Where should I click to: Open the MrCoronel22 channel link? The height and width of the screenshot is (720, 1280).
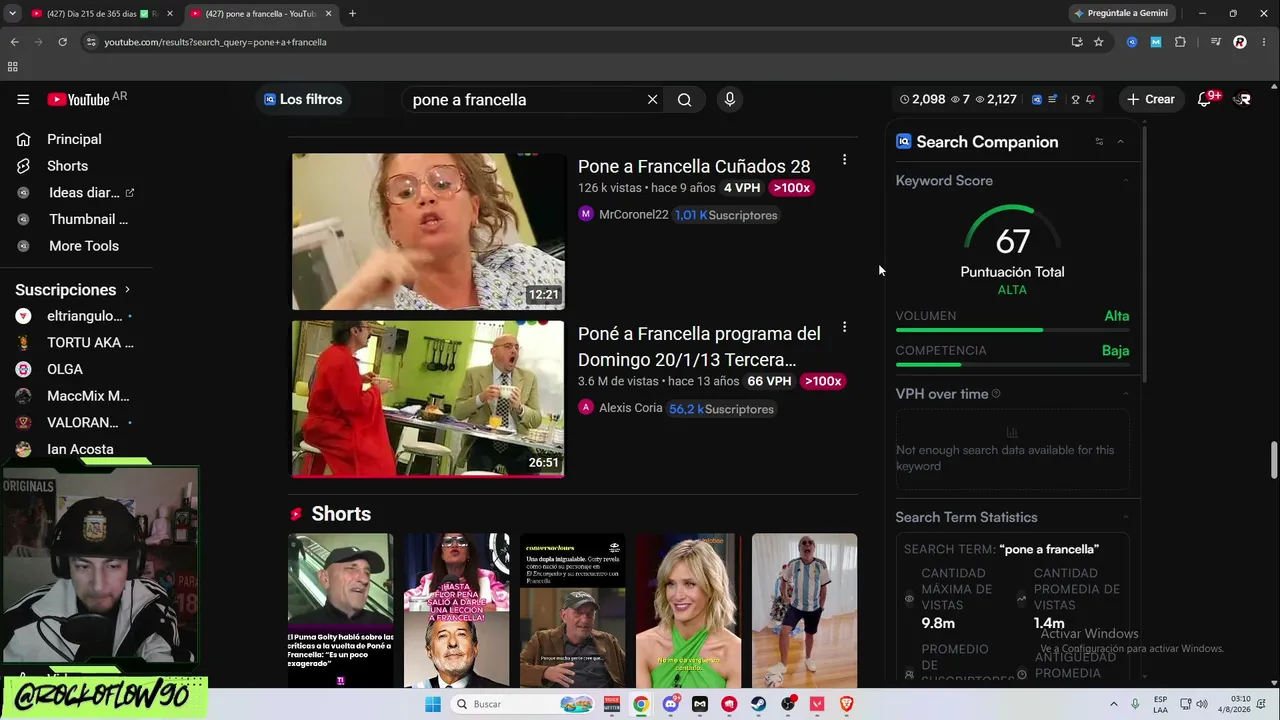tap(633, 215)
